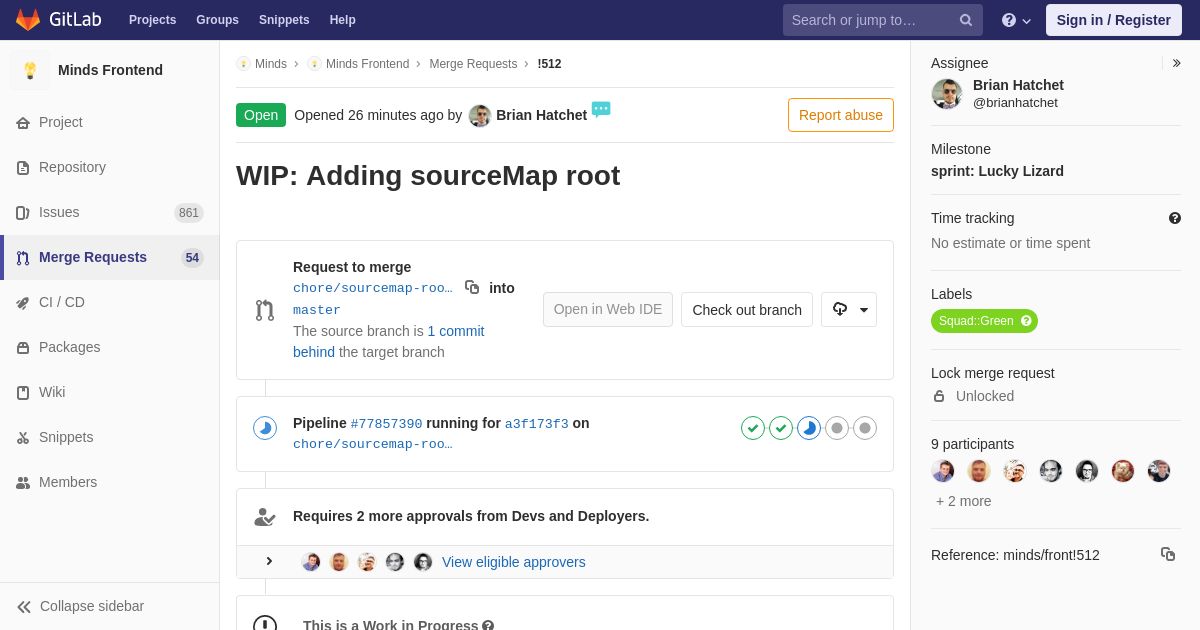The image size is (1200, 630).
Task: Click the first passed pipeline stage icon
Action: pos(753,428)
